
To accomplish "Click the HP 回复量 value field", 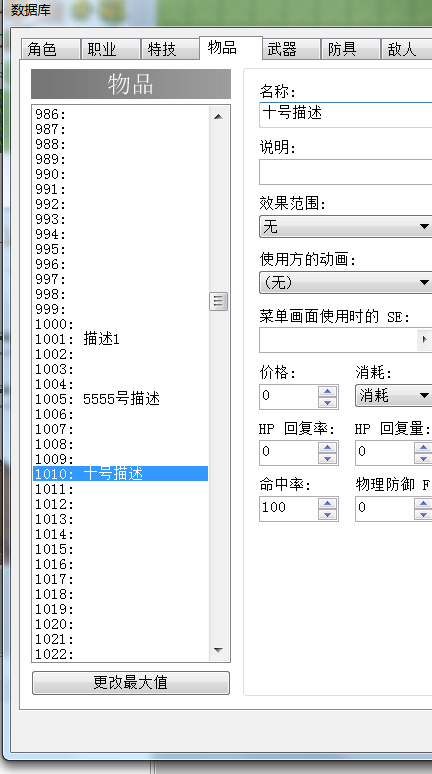I will pos(385,453).
